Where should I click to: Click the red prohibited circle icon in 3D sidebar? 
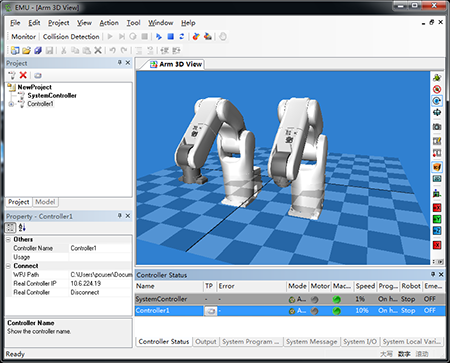[x=437, y=89]
